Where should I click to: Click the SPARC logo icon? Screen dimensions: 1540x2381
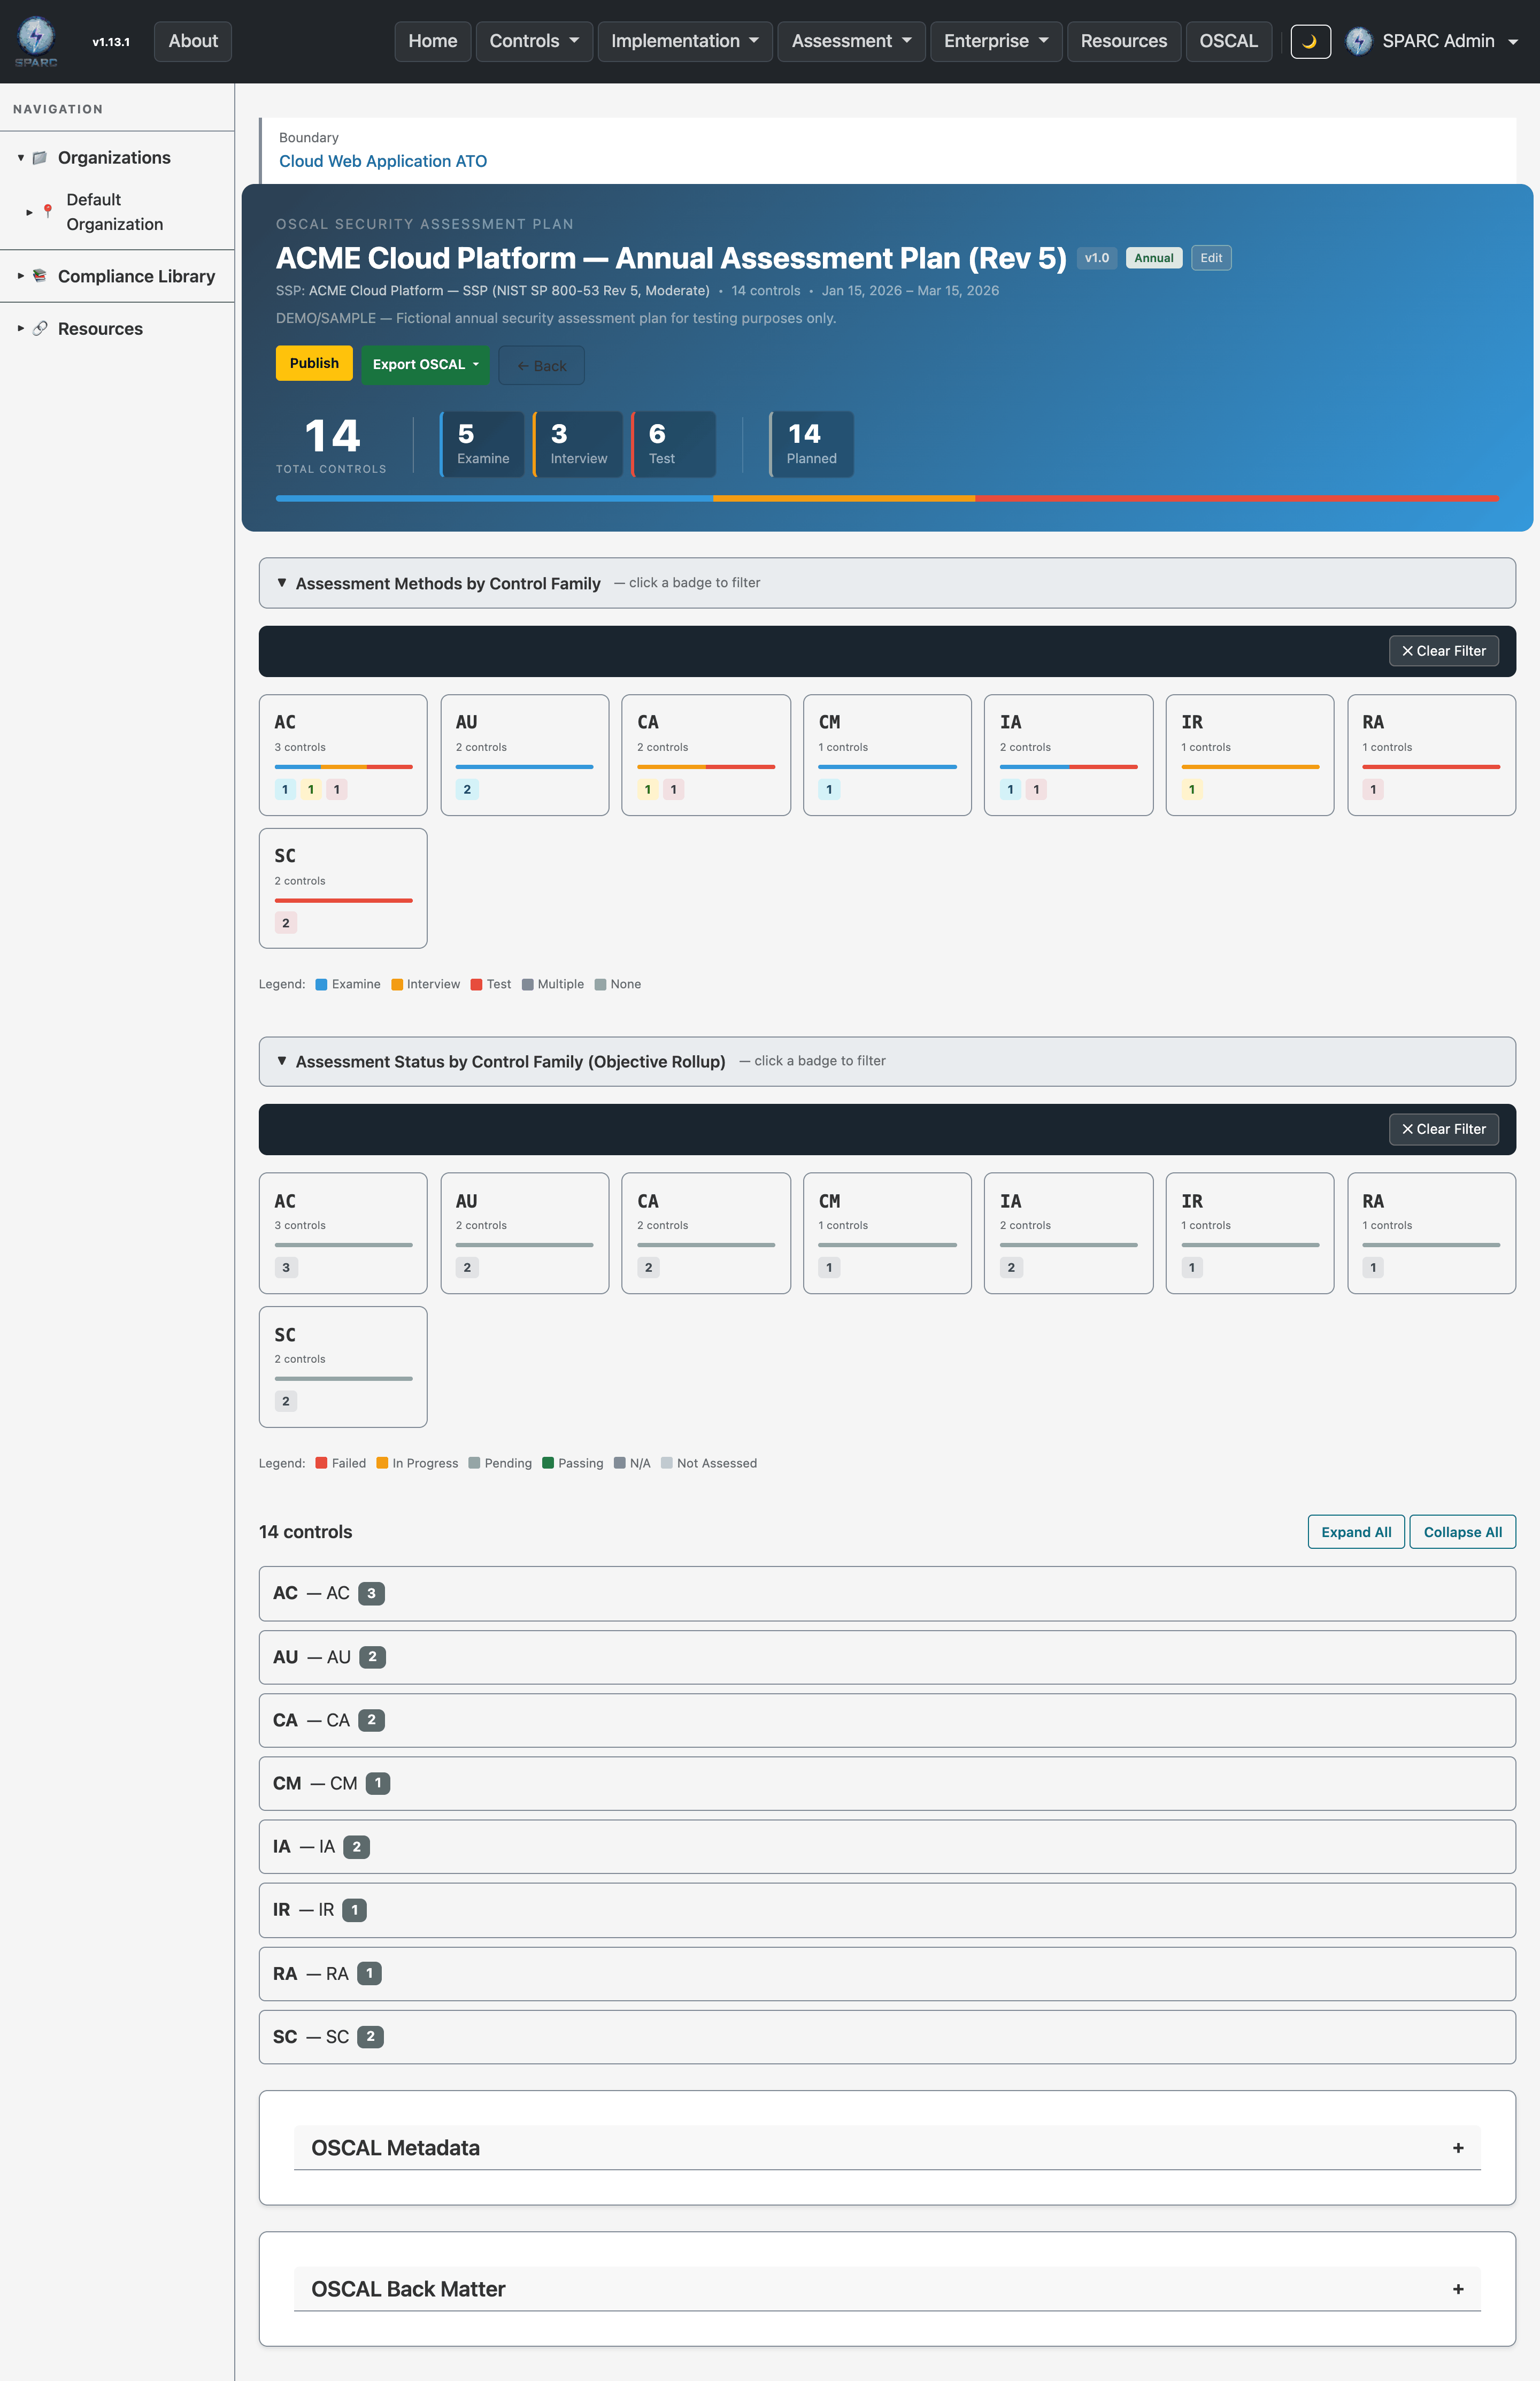pyautogui.click(x=36, y=41)
